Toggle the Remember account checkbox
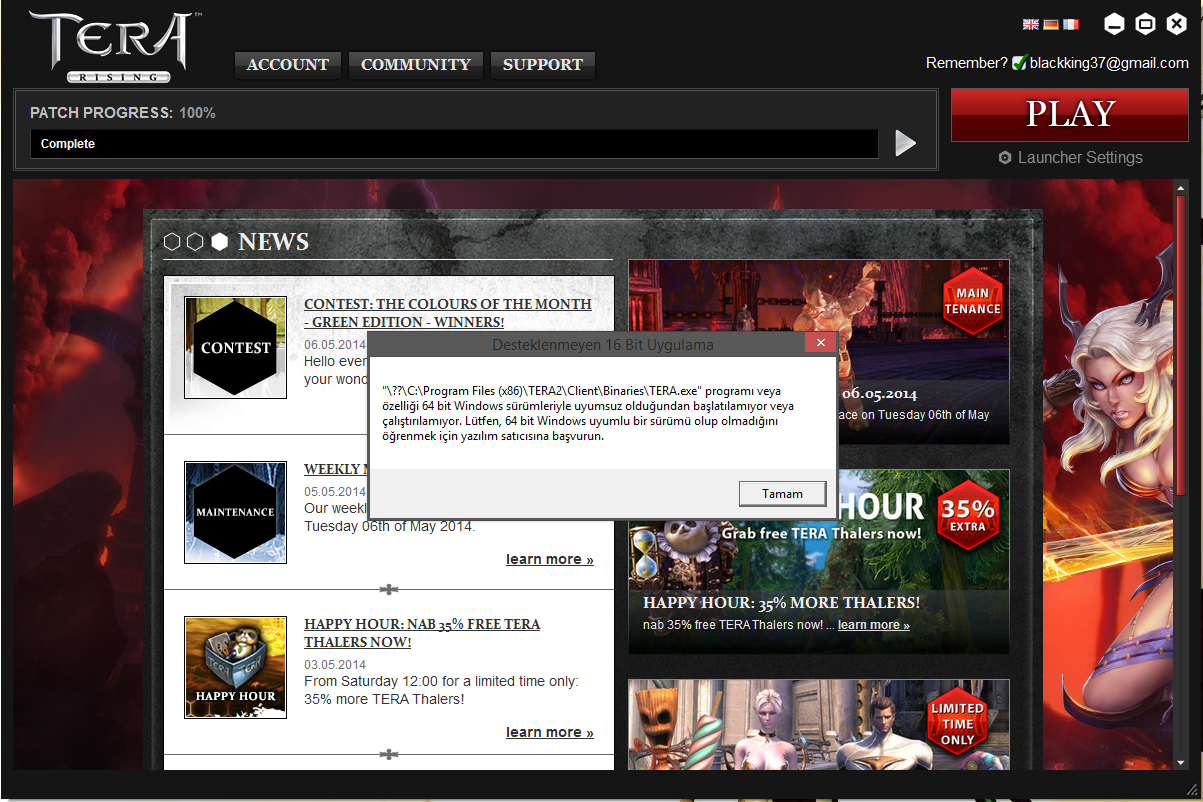Screen dimensions: 1203x802 coord(1019,63)
